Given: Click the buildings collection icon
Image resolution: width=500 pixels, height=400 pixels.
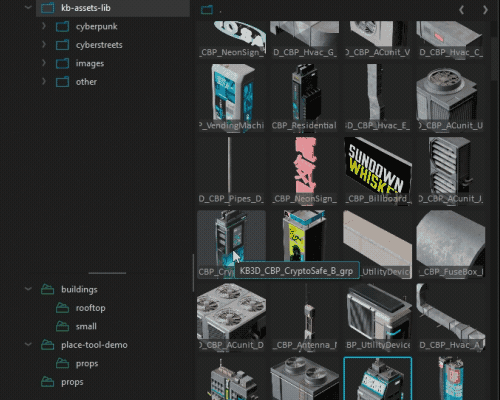Looking at the screenshot, I should (x=48, y=289).
